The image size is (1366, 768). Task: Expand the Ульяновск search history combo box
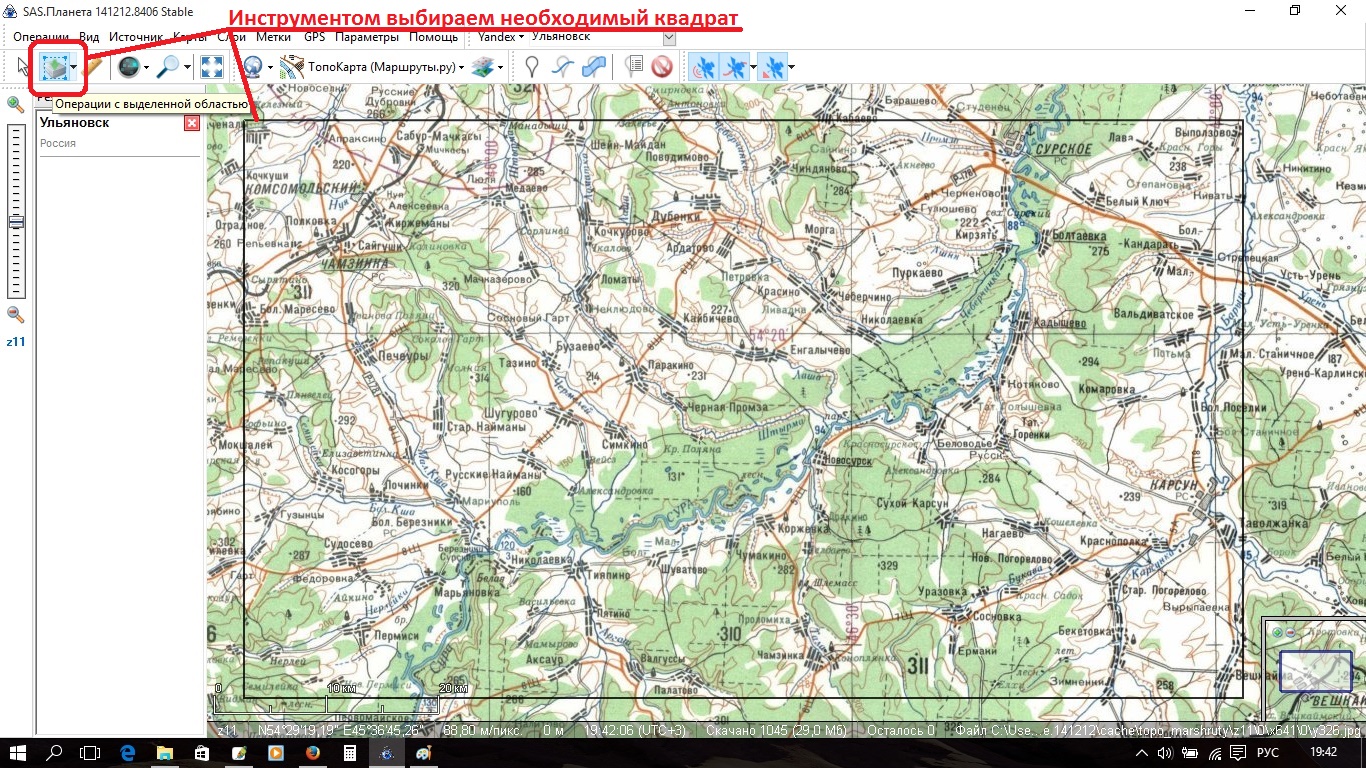(668, 37)
